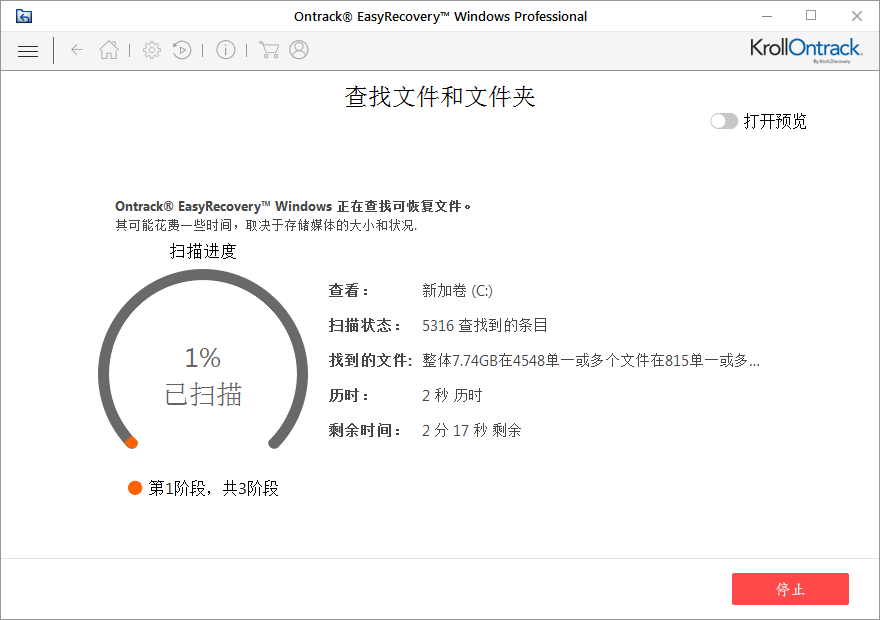Open the scan history icon
Image resolution: width=880 pixels, height=620 pixels.
coord(182,49)
